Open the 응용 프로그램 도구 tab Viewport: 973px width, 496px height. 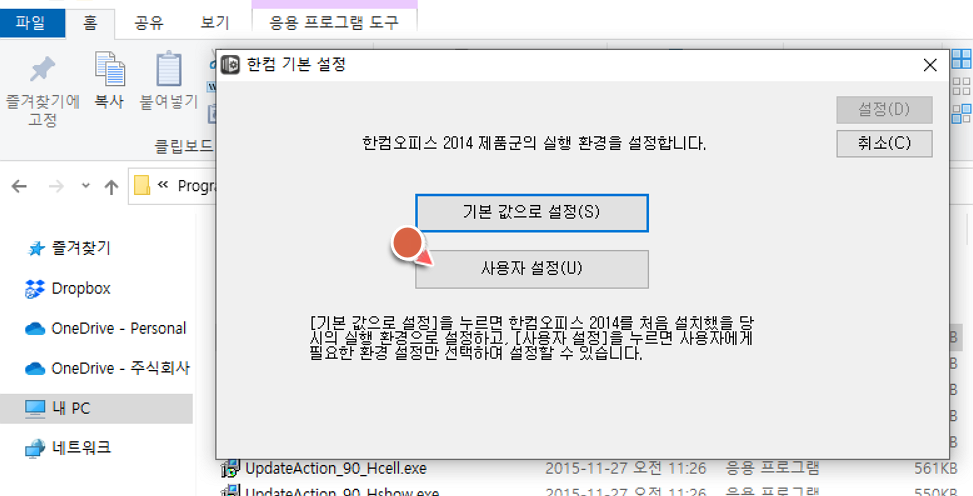click(334, 24)
